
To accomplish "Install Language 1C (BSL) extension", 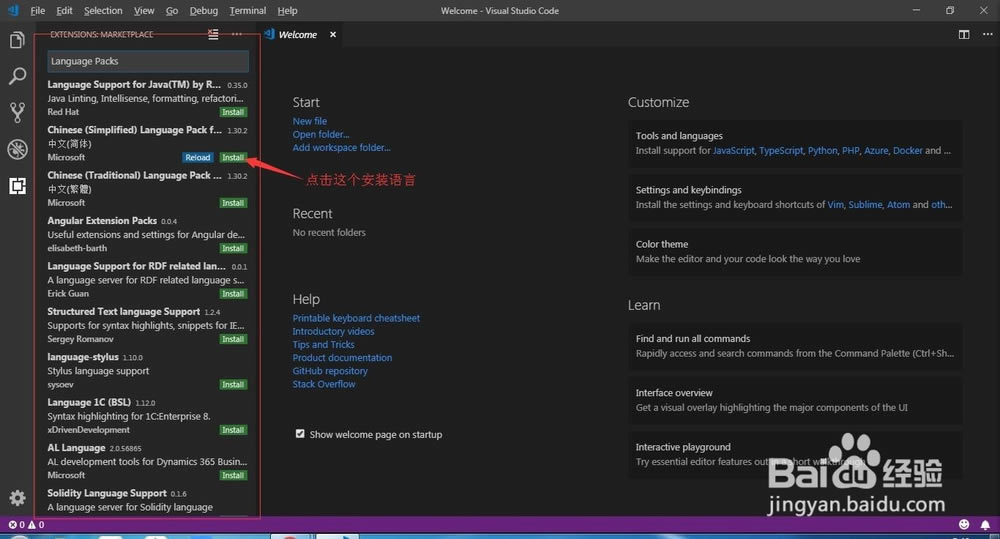I will pos(233,430).
